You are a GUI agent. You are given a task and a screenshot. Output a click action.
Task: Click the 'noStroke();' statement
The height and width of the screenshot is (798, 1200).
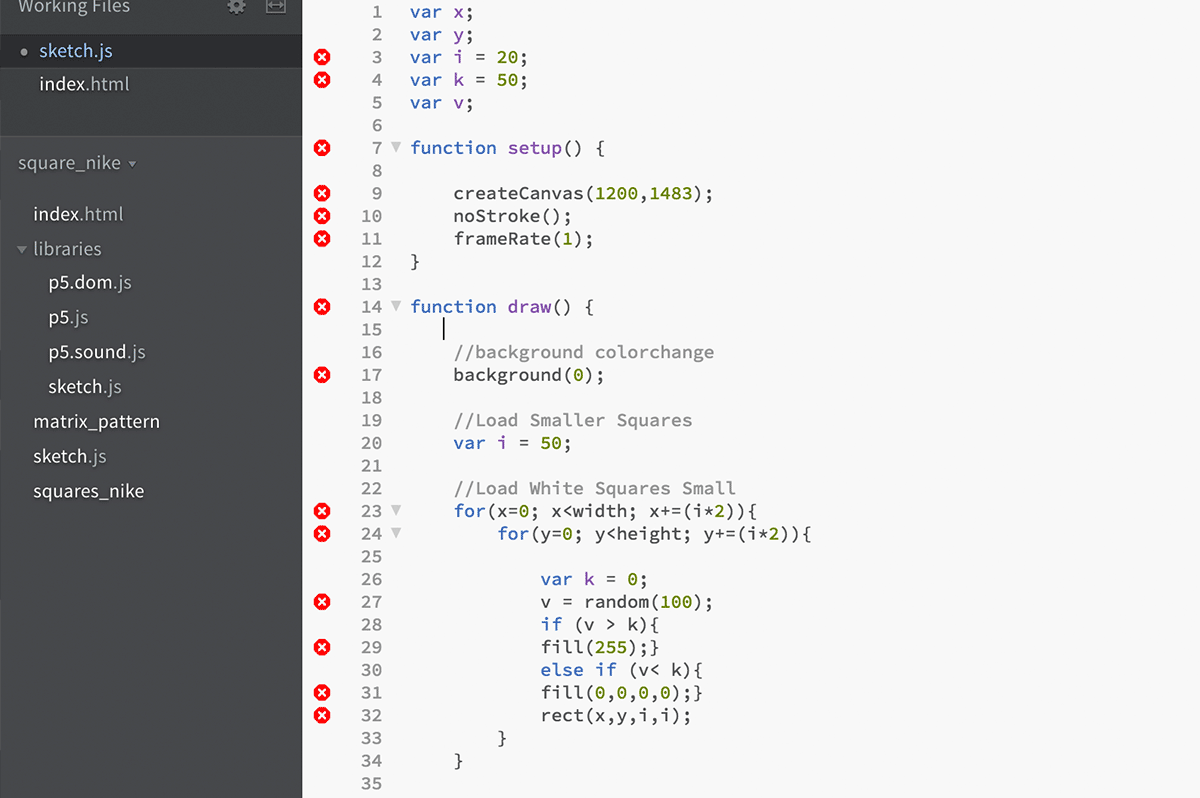512,216
